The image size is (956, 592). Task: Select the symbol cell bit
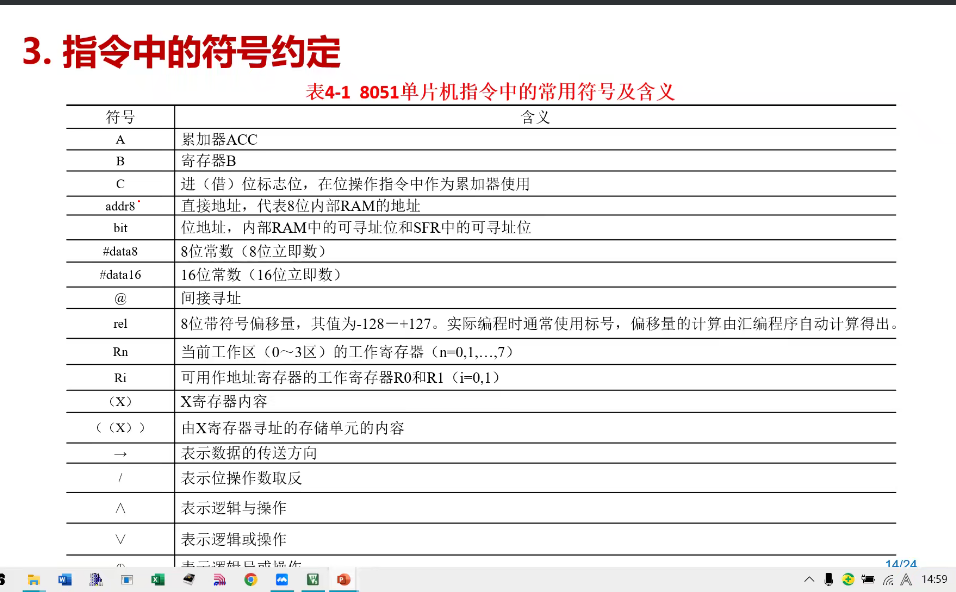[120, 227]
